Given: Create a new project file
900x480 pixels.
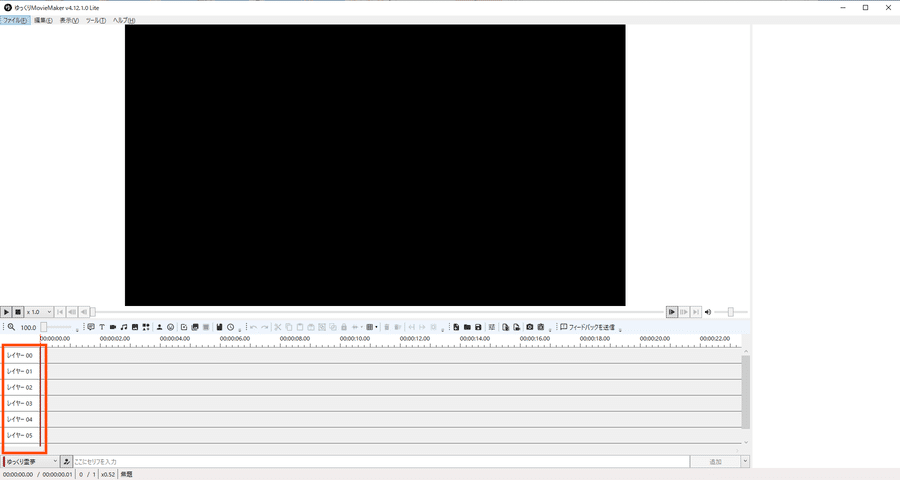Looking at the screenshot, I should pos(456,327).
